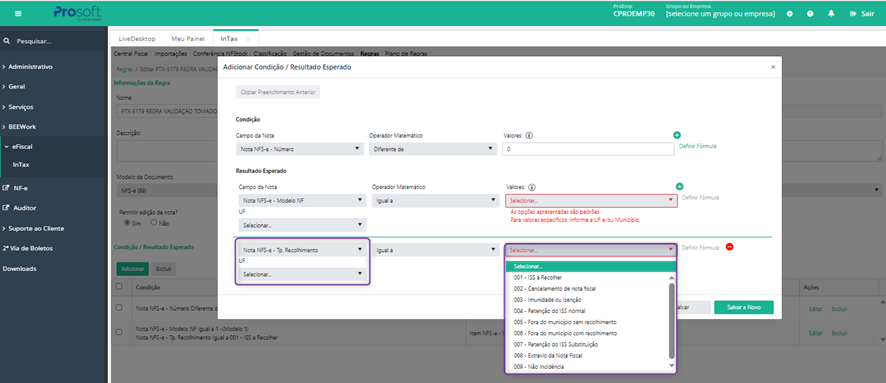Open Nota NFS-e - Modelo NF dropdown

pyautogui.click(x=301, y=200)
